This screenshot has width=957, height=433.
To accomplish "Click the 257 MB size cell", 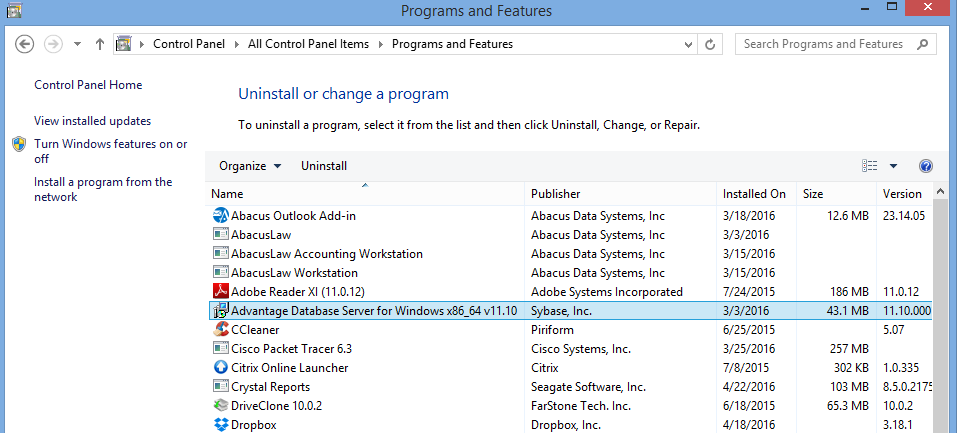I will pyautogui.click(x=847, y=349).
